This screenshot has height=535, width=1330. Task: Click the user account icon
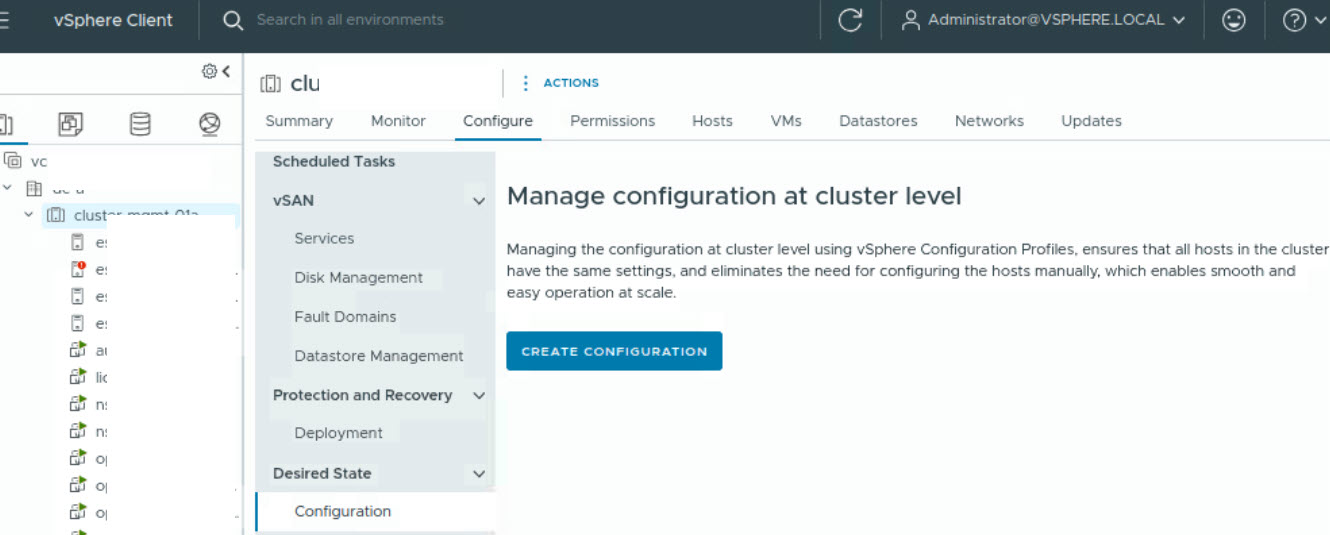(910, 20)
